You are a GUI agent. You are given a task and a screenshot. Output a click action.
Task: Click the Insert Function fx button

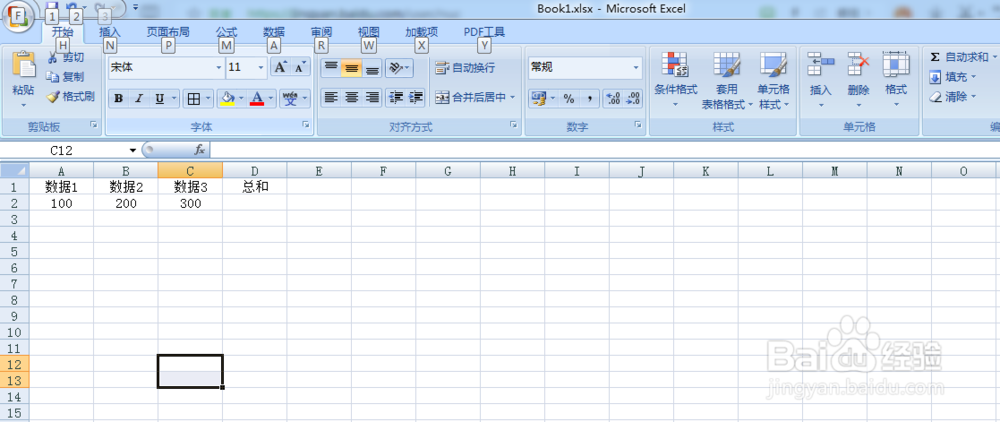point(200,150)
